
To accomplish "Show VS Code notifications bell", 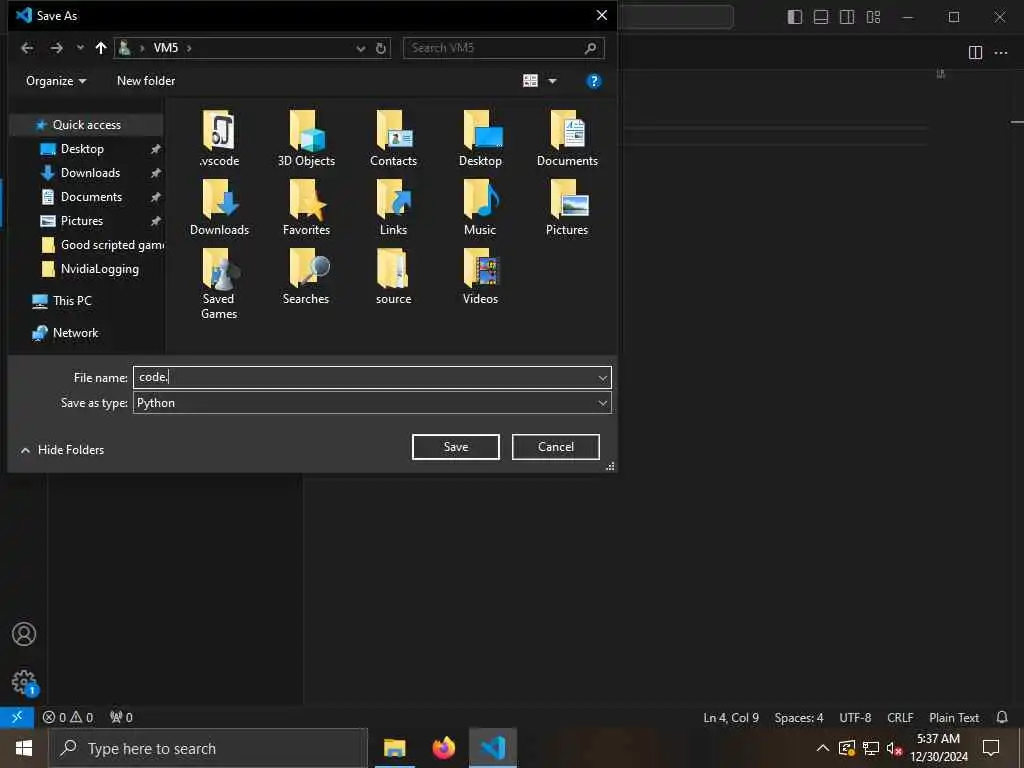I will (x=1002, y=717).
